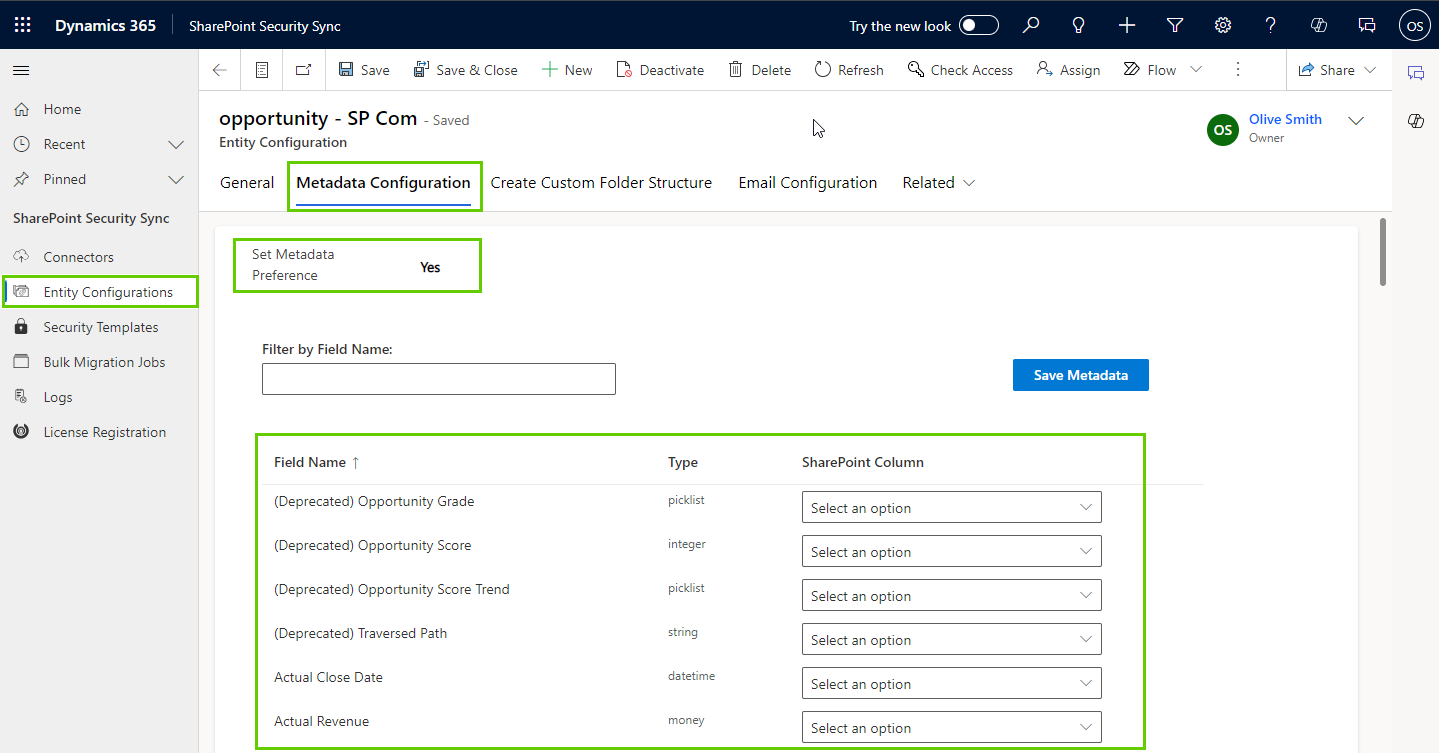The image size is (1439, 753).
Task: Expand the Recent section in sidebar
Action: (176, 144)
